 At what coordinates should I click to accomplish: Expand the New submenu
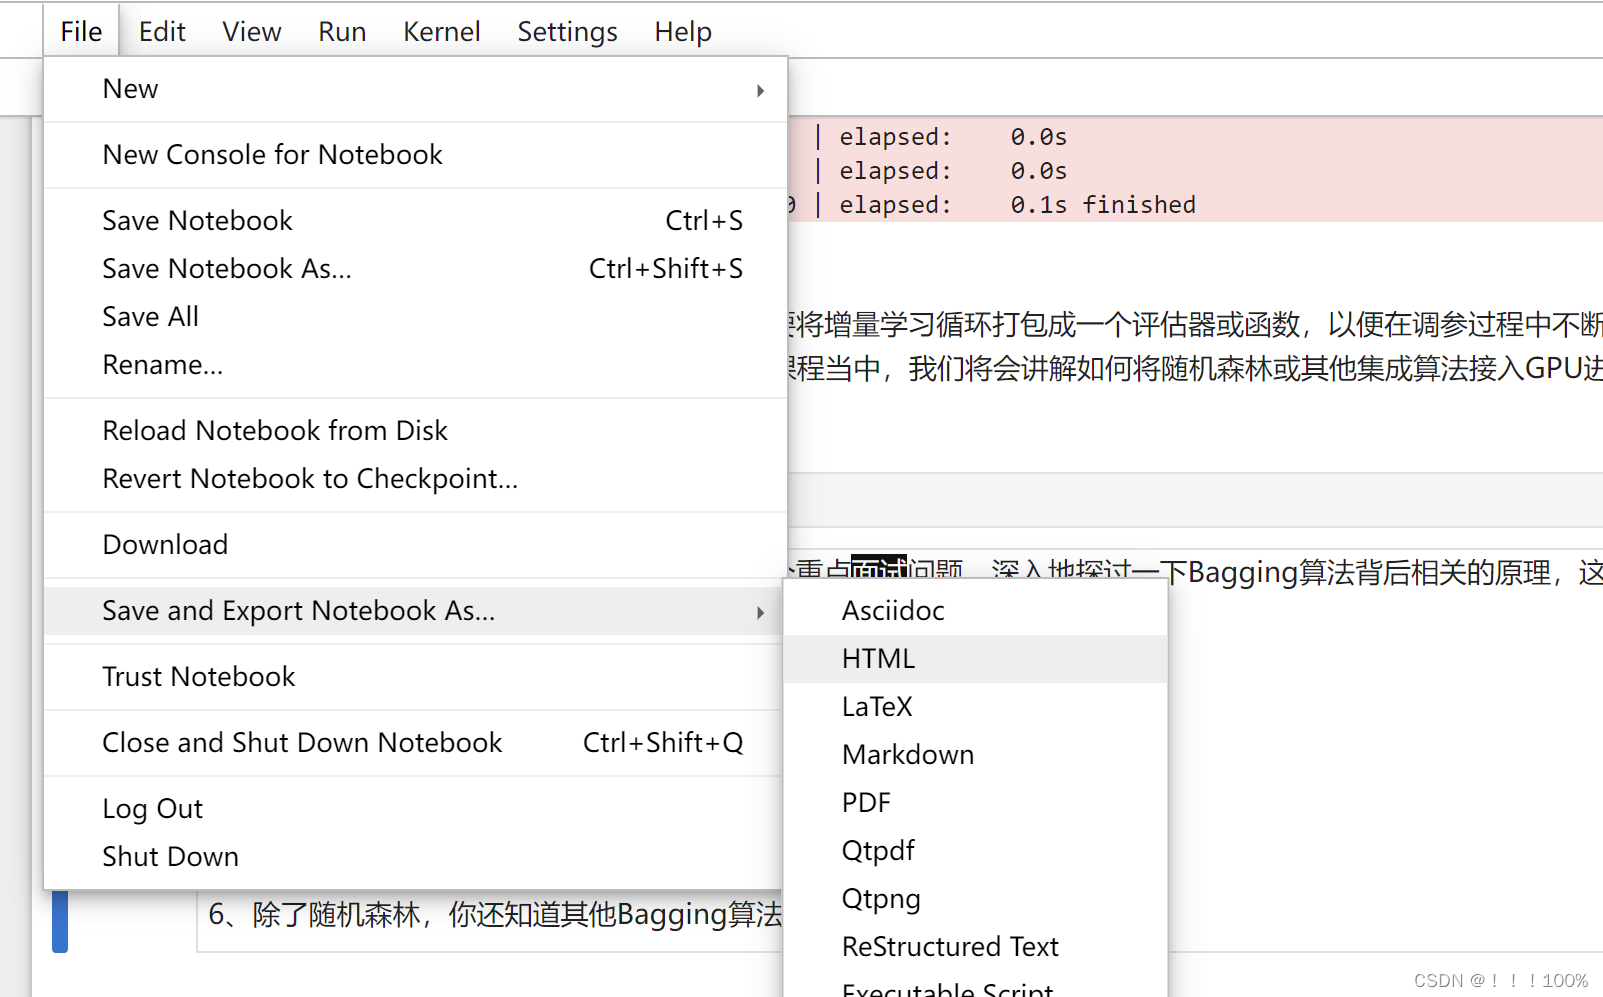point(130,89)
